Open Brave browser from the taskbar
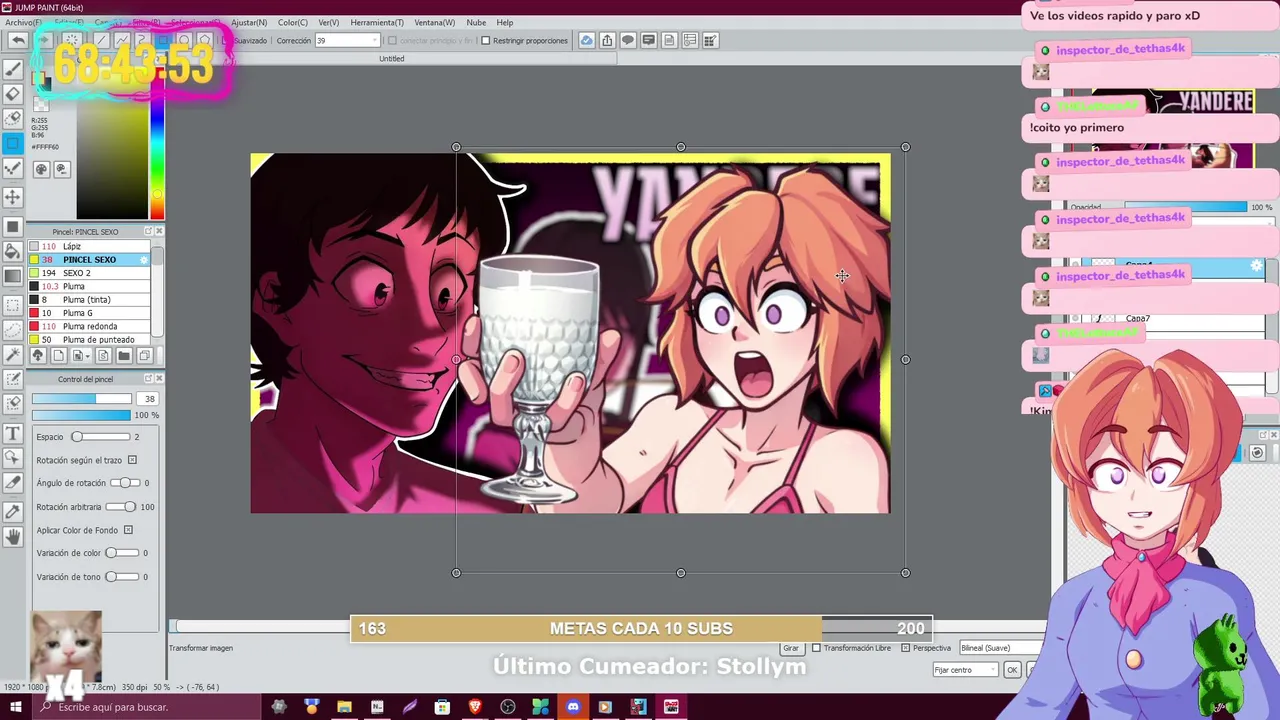This screenshot has height=720, width=1280. click(x=475, y=707)
